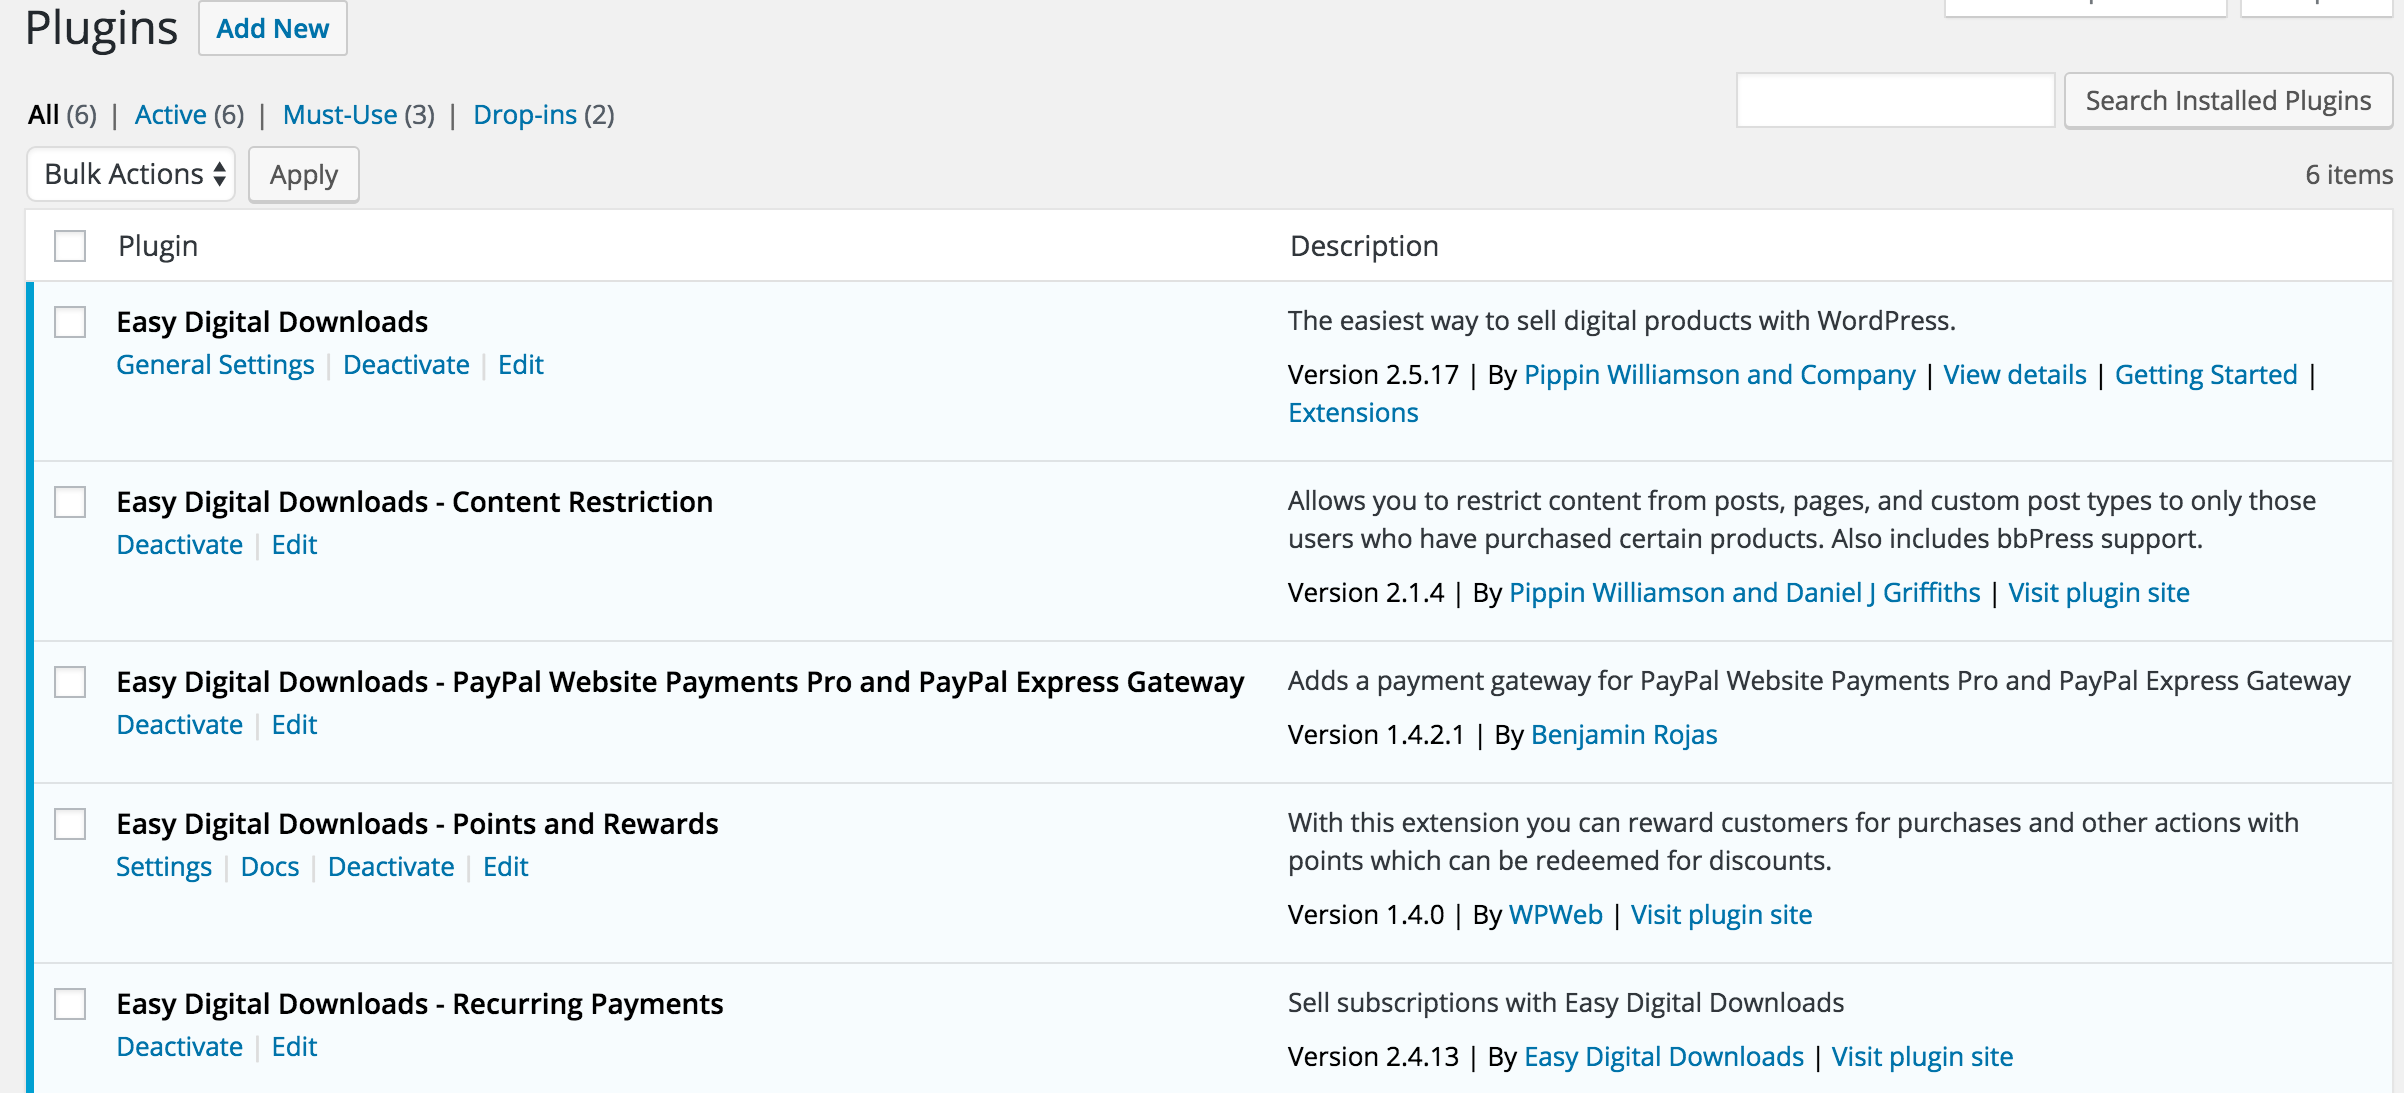2404x1093 pixels.
Task: Edit the Recurring Payments plugin
Action: coord(294,1047)
